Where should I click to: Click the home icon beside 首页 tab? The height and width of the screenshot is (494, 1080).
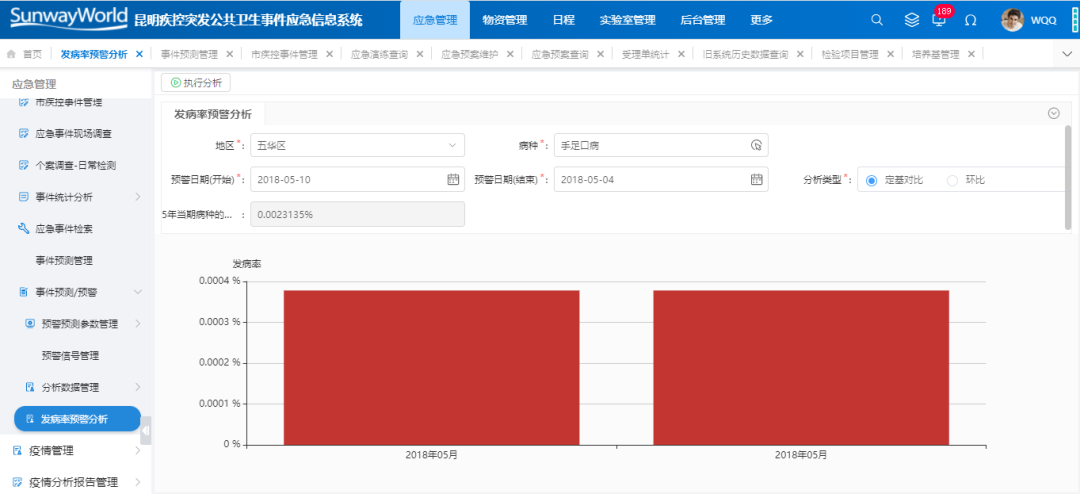pyautogui.click(x=12, y=54)
